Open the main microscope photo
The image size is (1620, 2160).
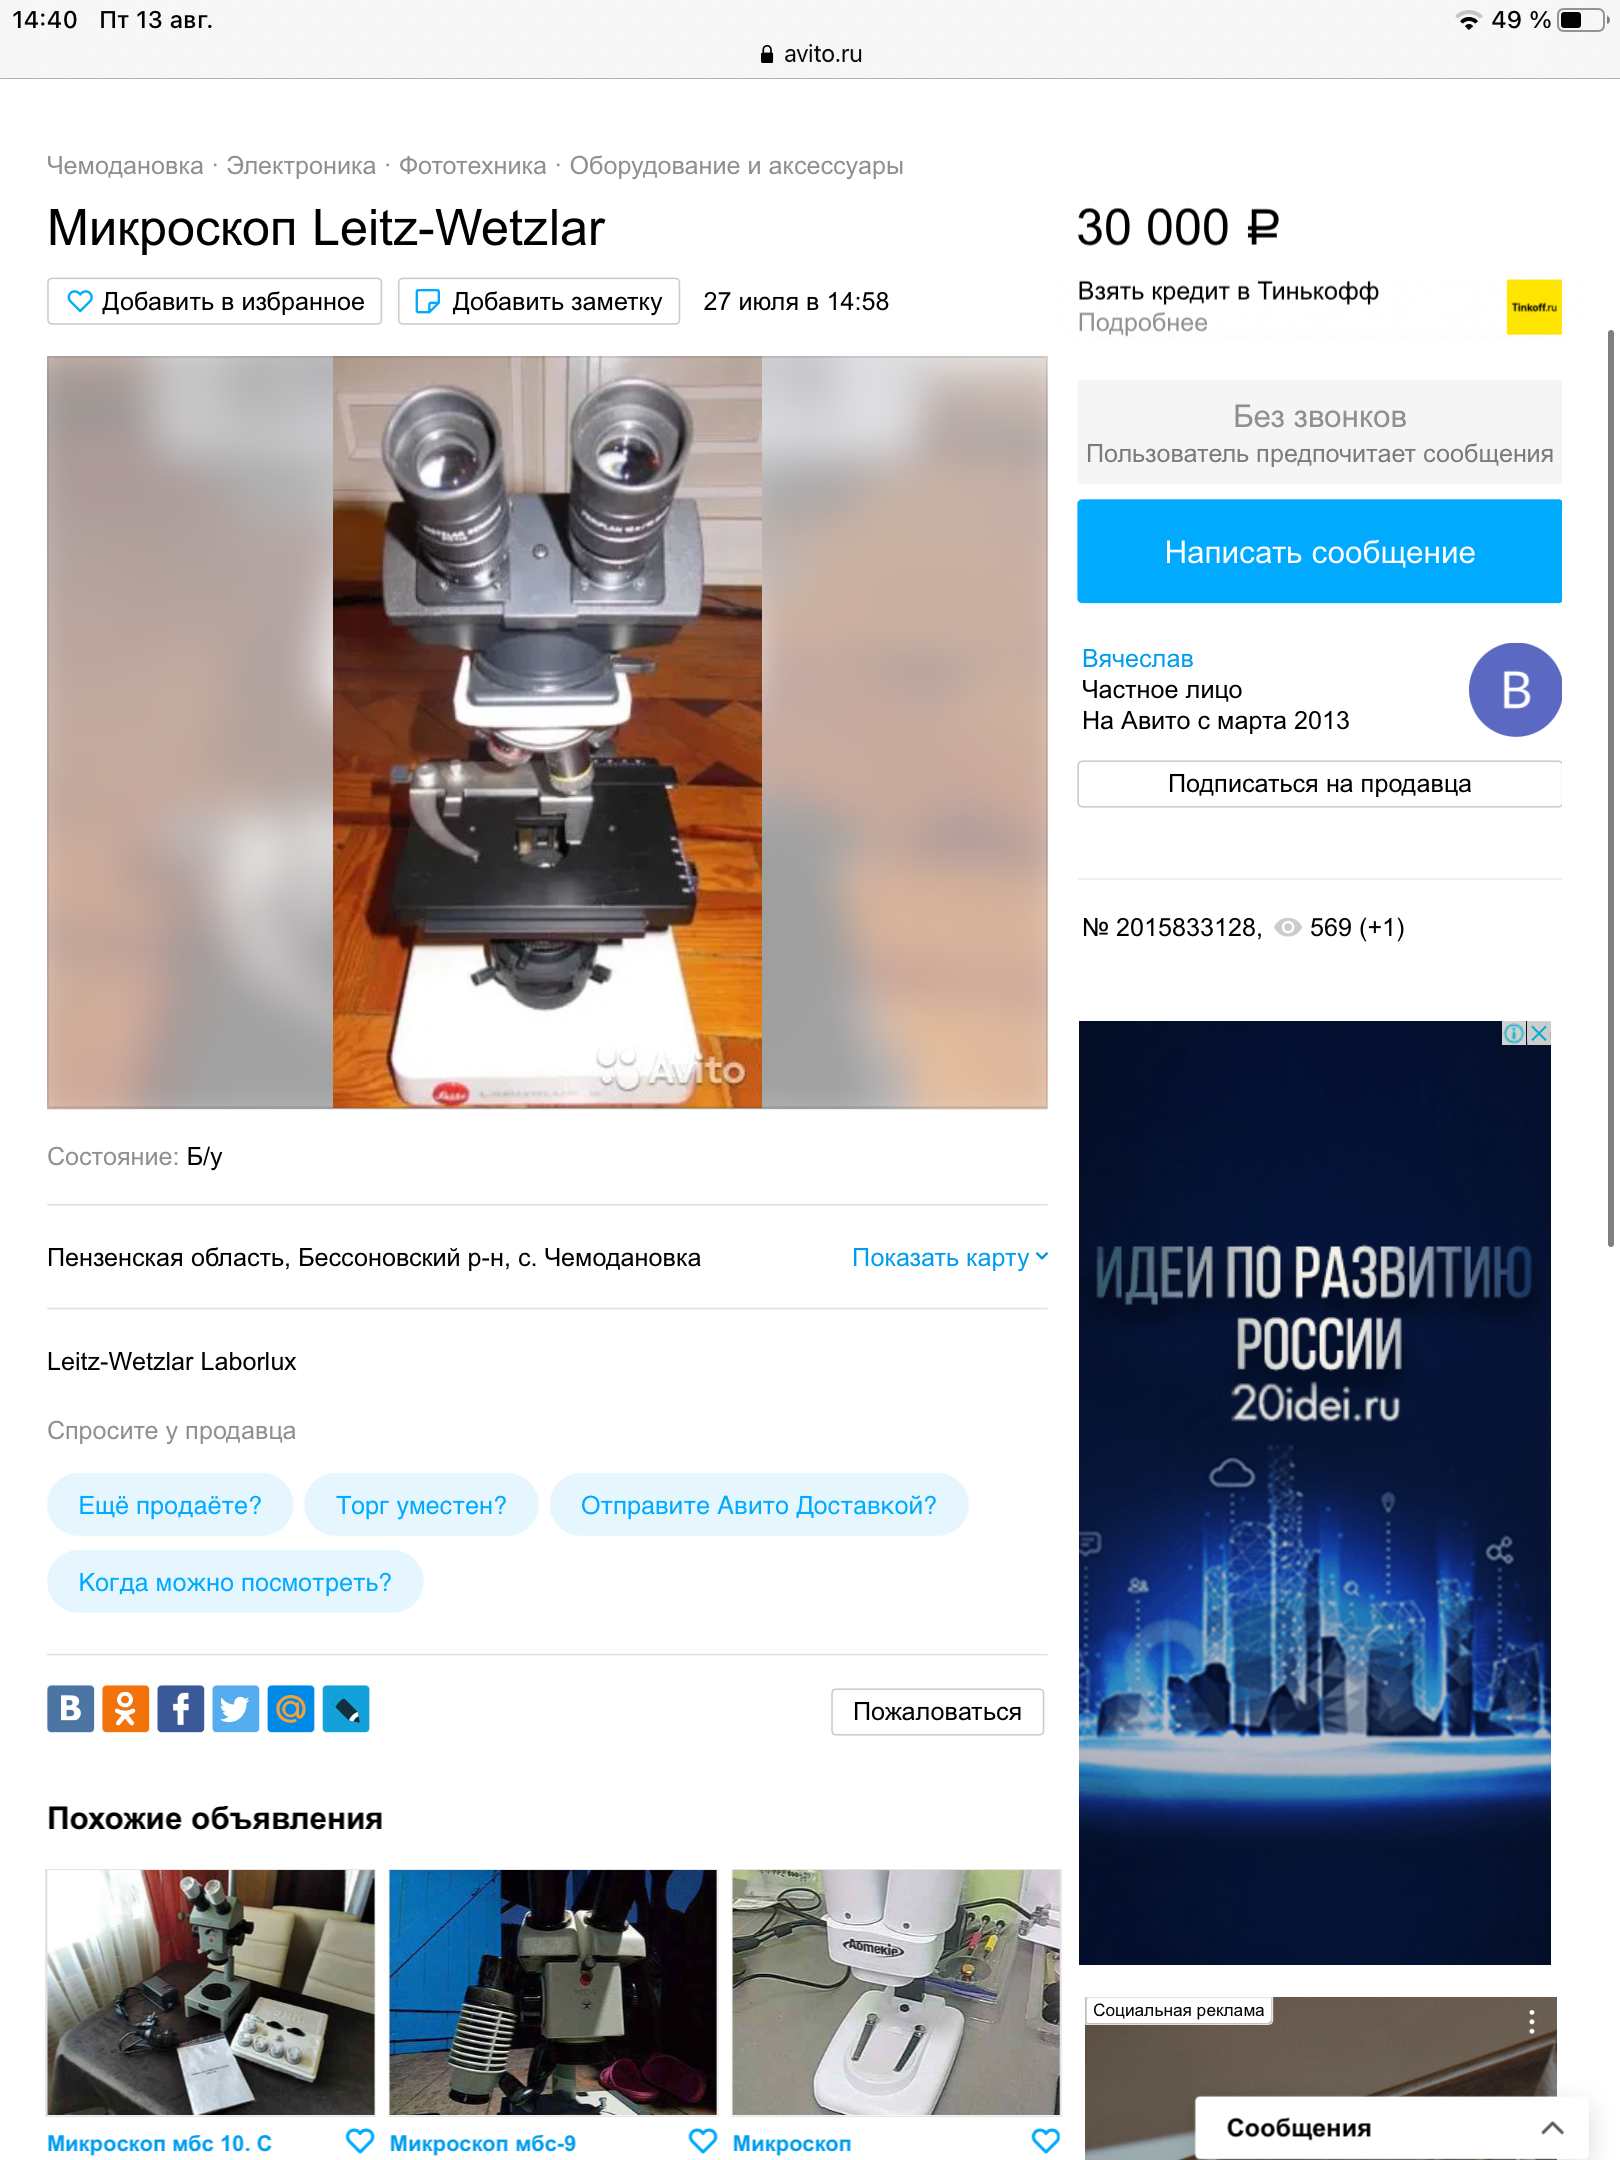(x=547, y=732)
